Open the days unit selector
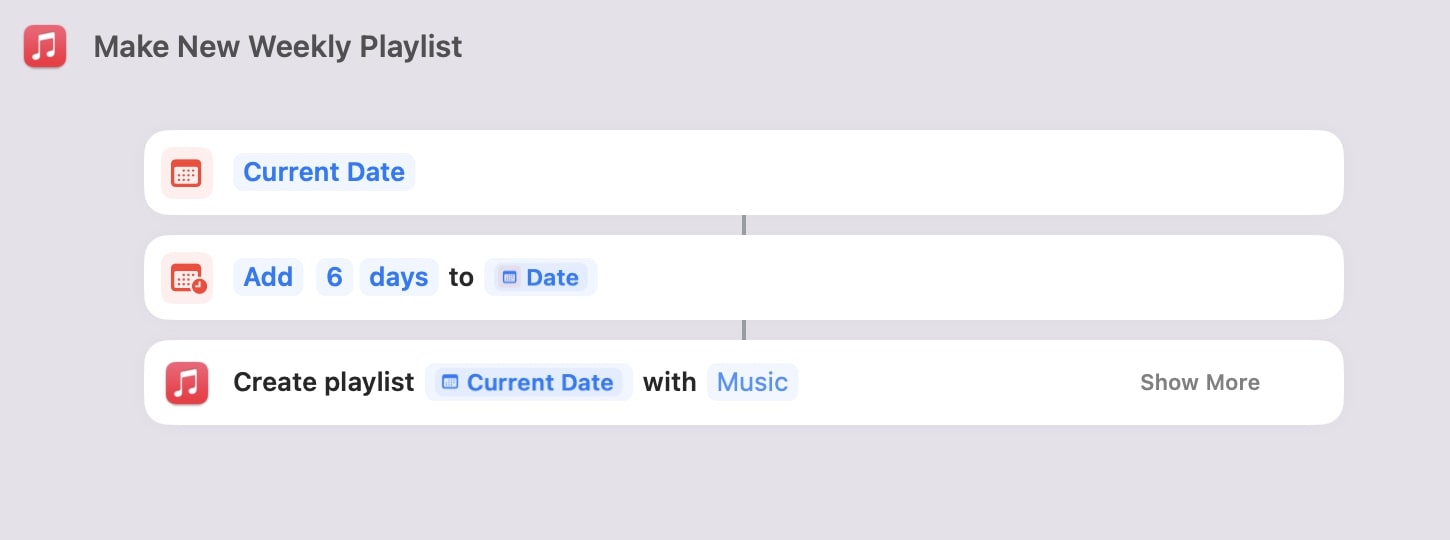Viewport: 1450px width, 540px height. [398, 277]
